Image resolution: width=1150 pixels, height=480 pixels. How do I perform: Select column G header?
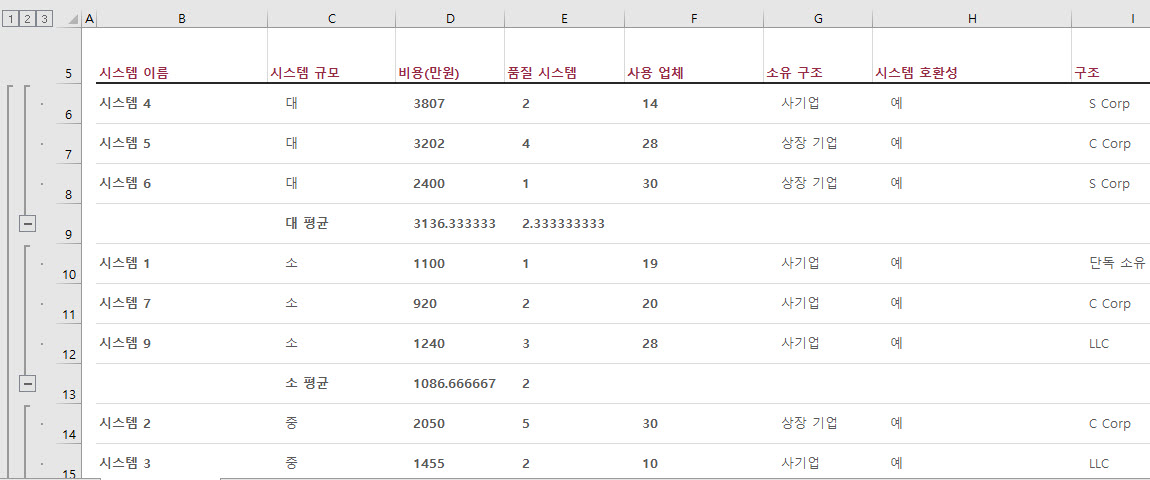818,19
